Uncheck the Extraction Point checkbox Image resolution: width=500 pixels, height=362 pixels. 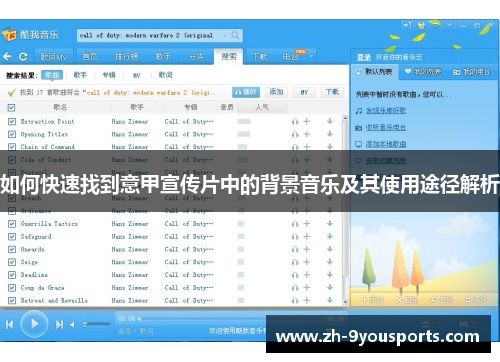[12, 121]
